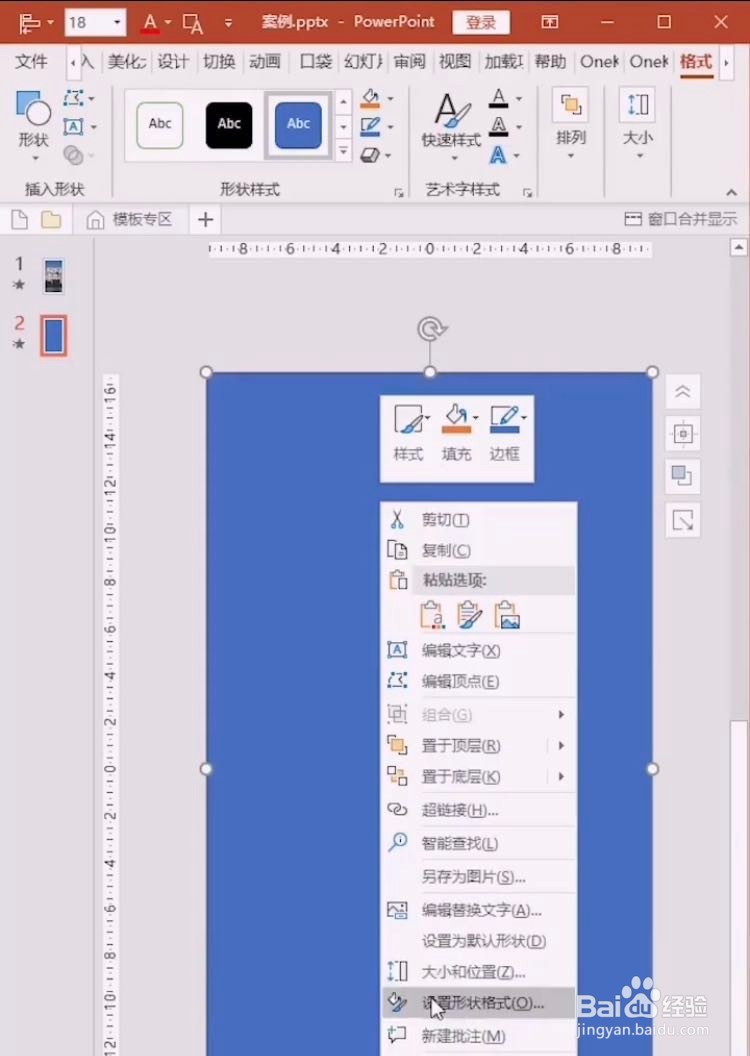Click the text box A icon in title bar
The height and width of the screenshot is (1056, 750).
click(x=193, y=23)
